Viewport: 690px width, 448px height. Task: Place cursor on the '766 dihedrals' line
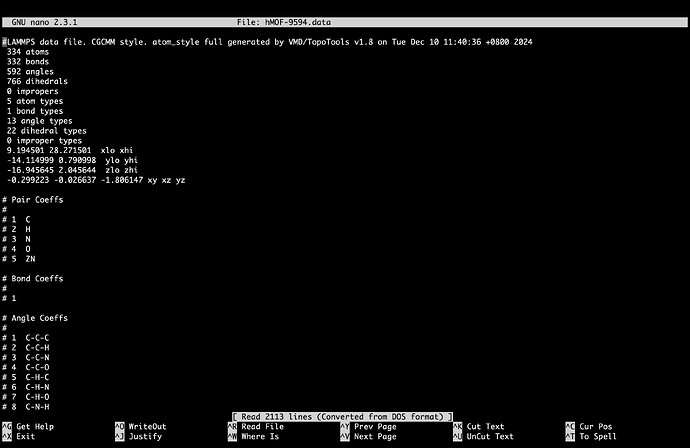[37, 81]
